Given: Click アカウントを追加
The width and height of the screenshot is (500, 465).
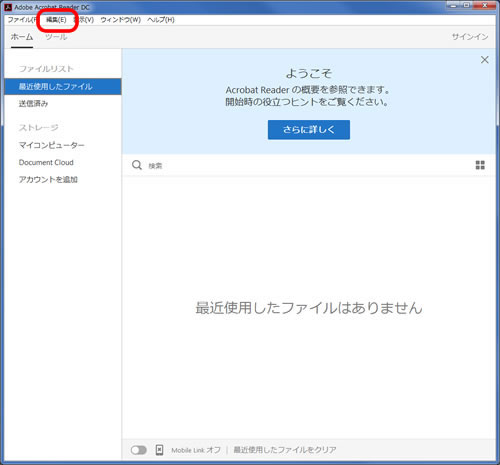Looking at the screenshot, I should click(x=48, y=180).
